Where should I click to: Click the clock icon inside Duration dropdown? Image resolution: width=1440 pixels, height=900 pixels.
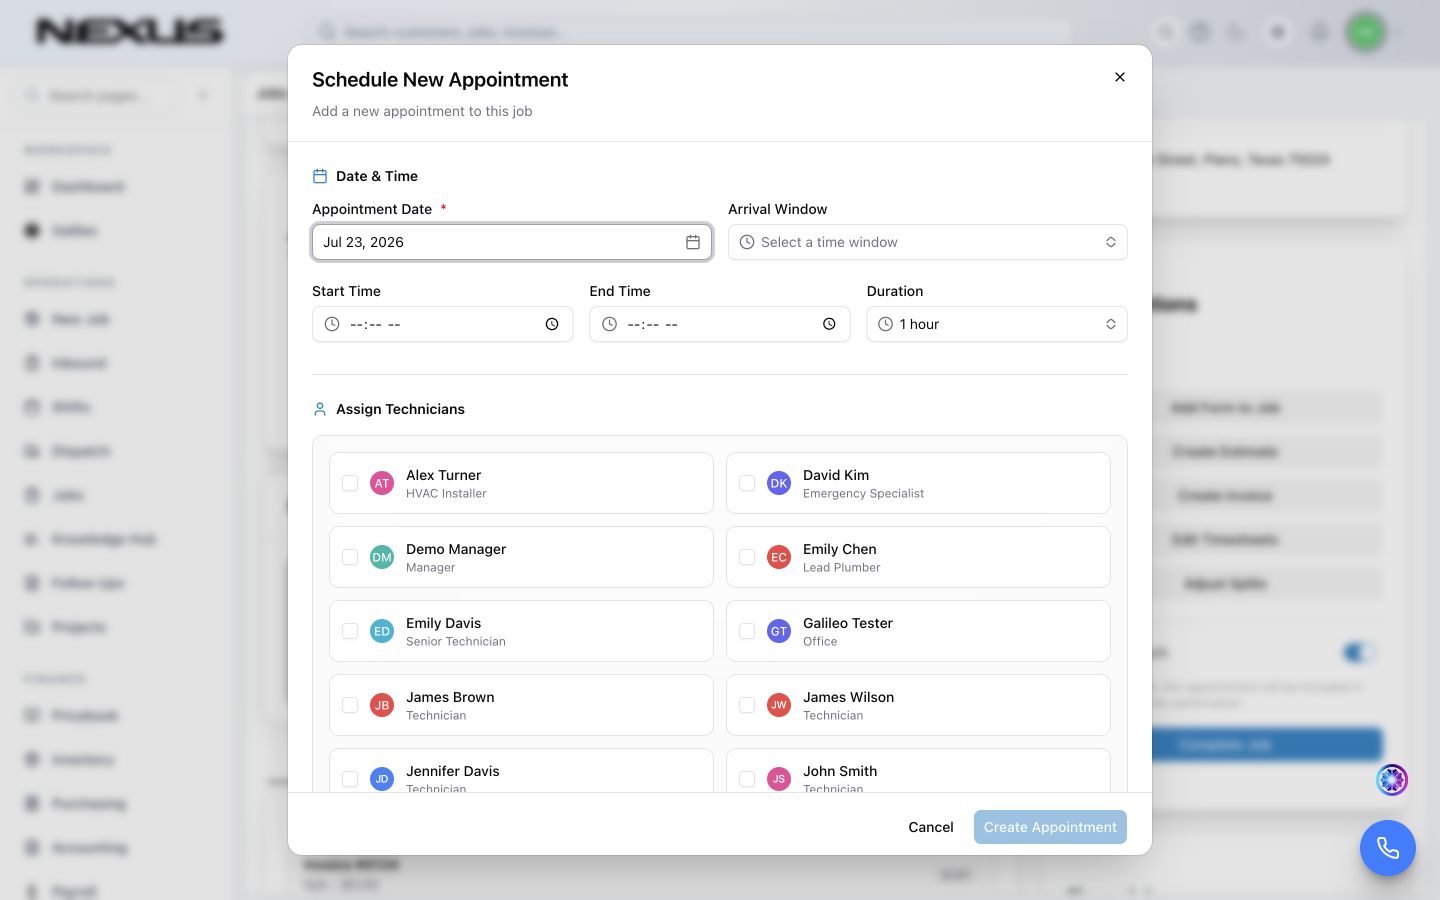[885, 324]
